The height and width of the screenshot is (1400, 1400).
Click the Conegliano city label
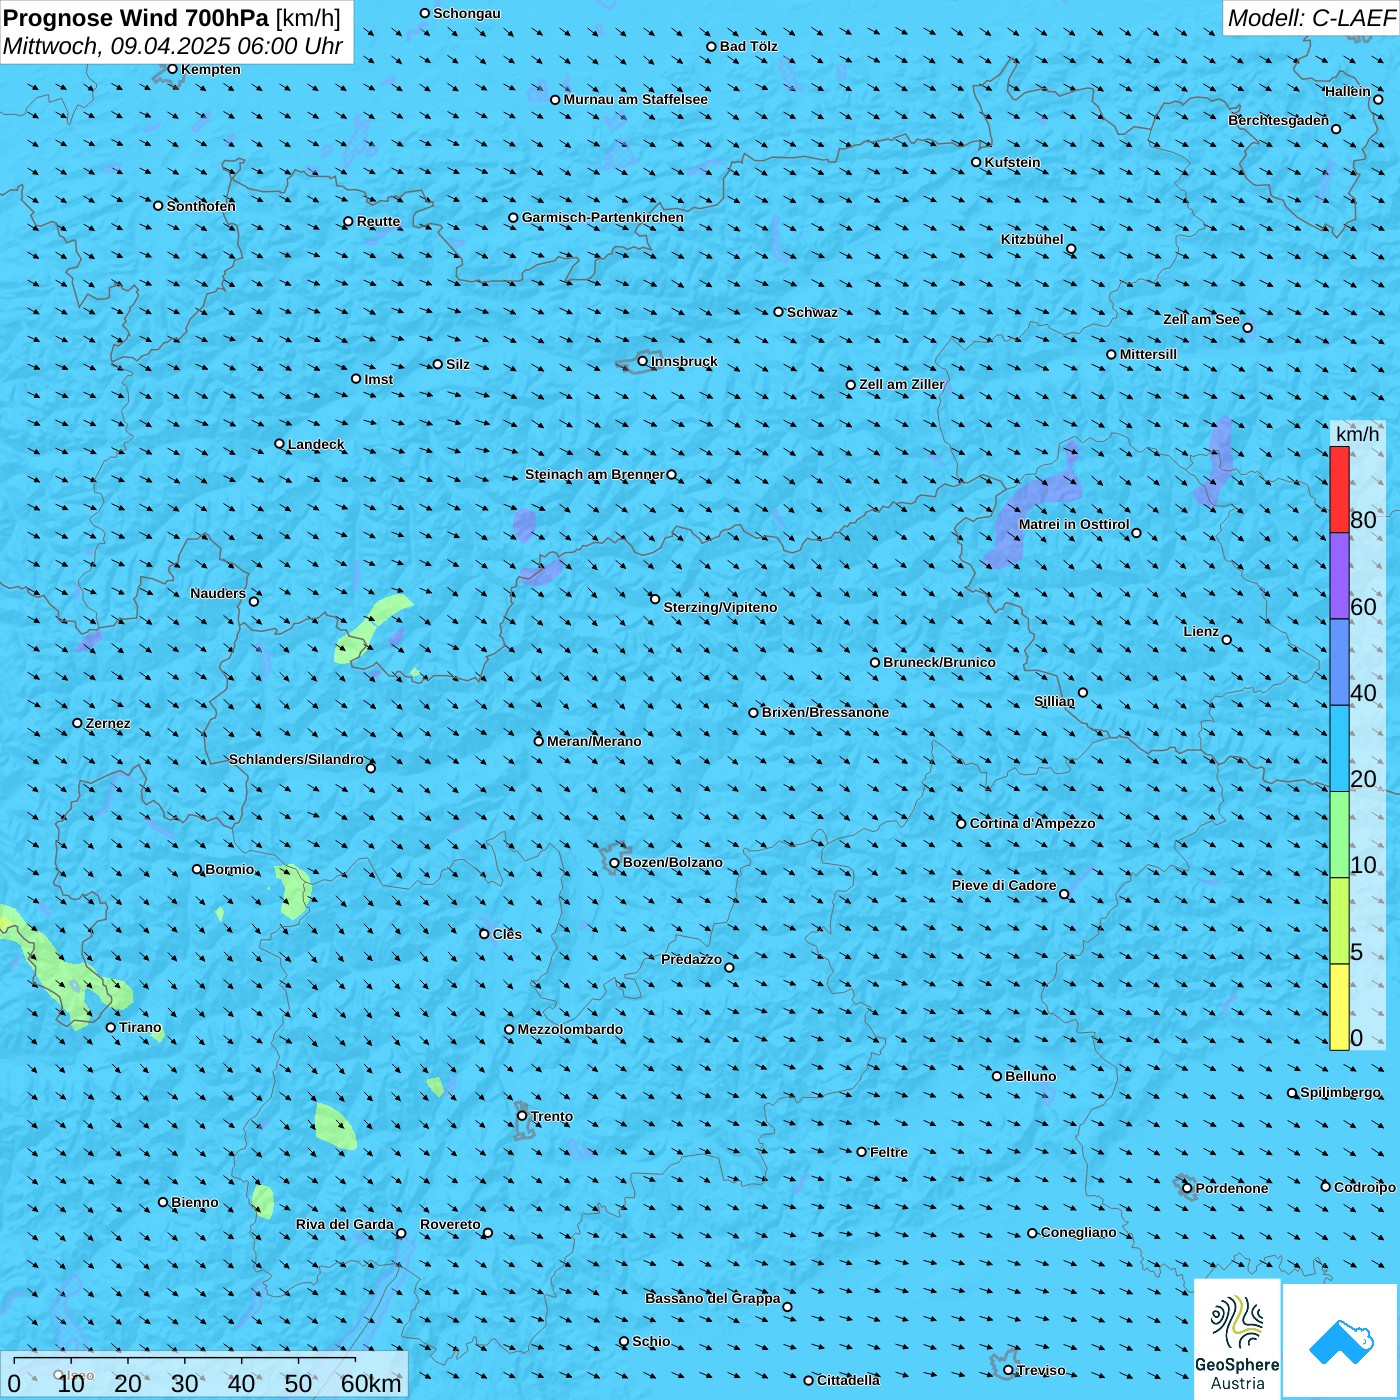click(x=1078, y=1232)
